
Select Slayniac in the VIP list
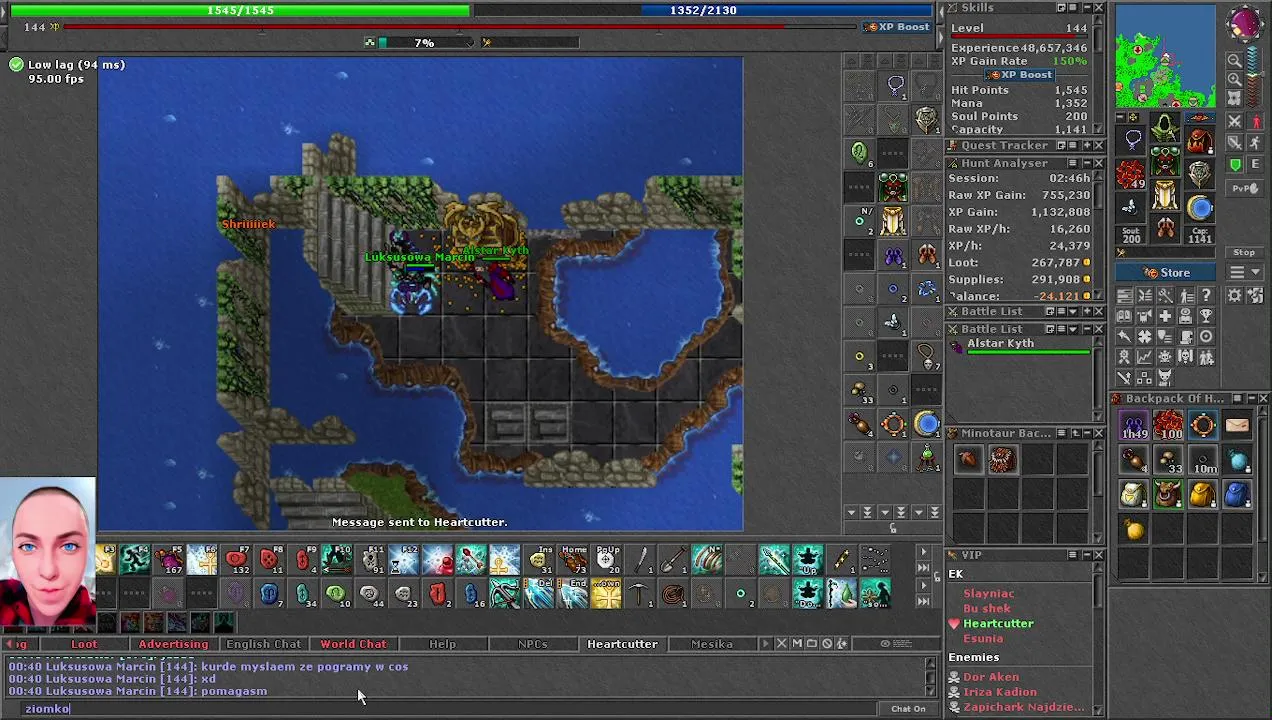pyautogui.click(x=988, y=594)
